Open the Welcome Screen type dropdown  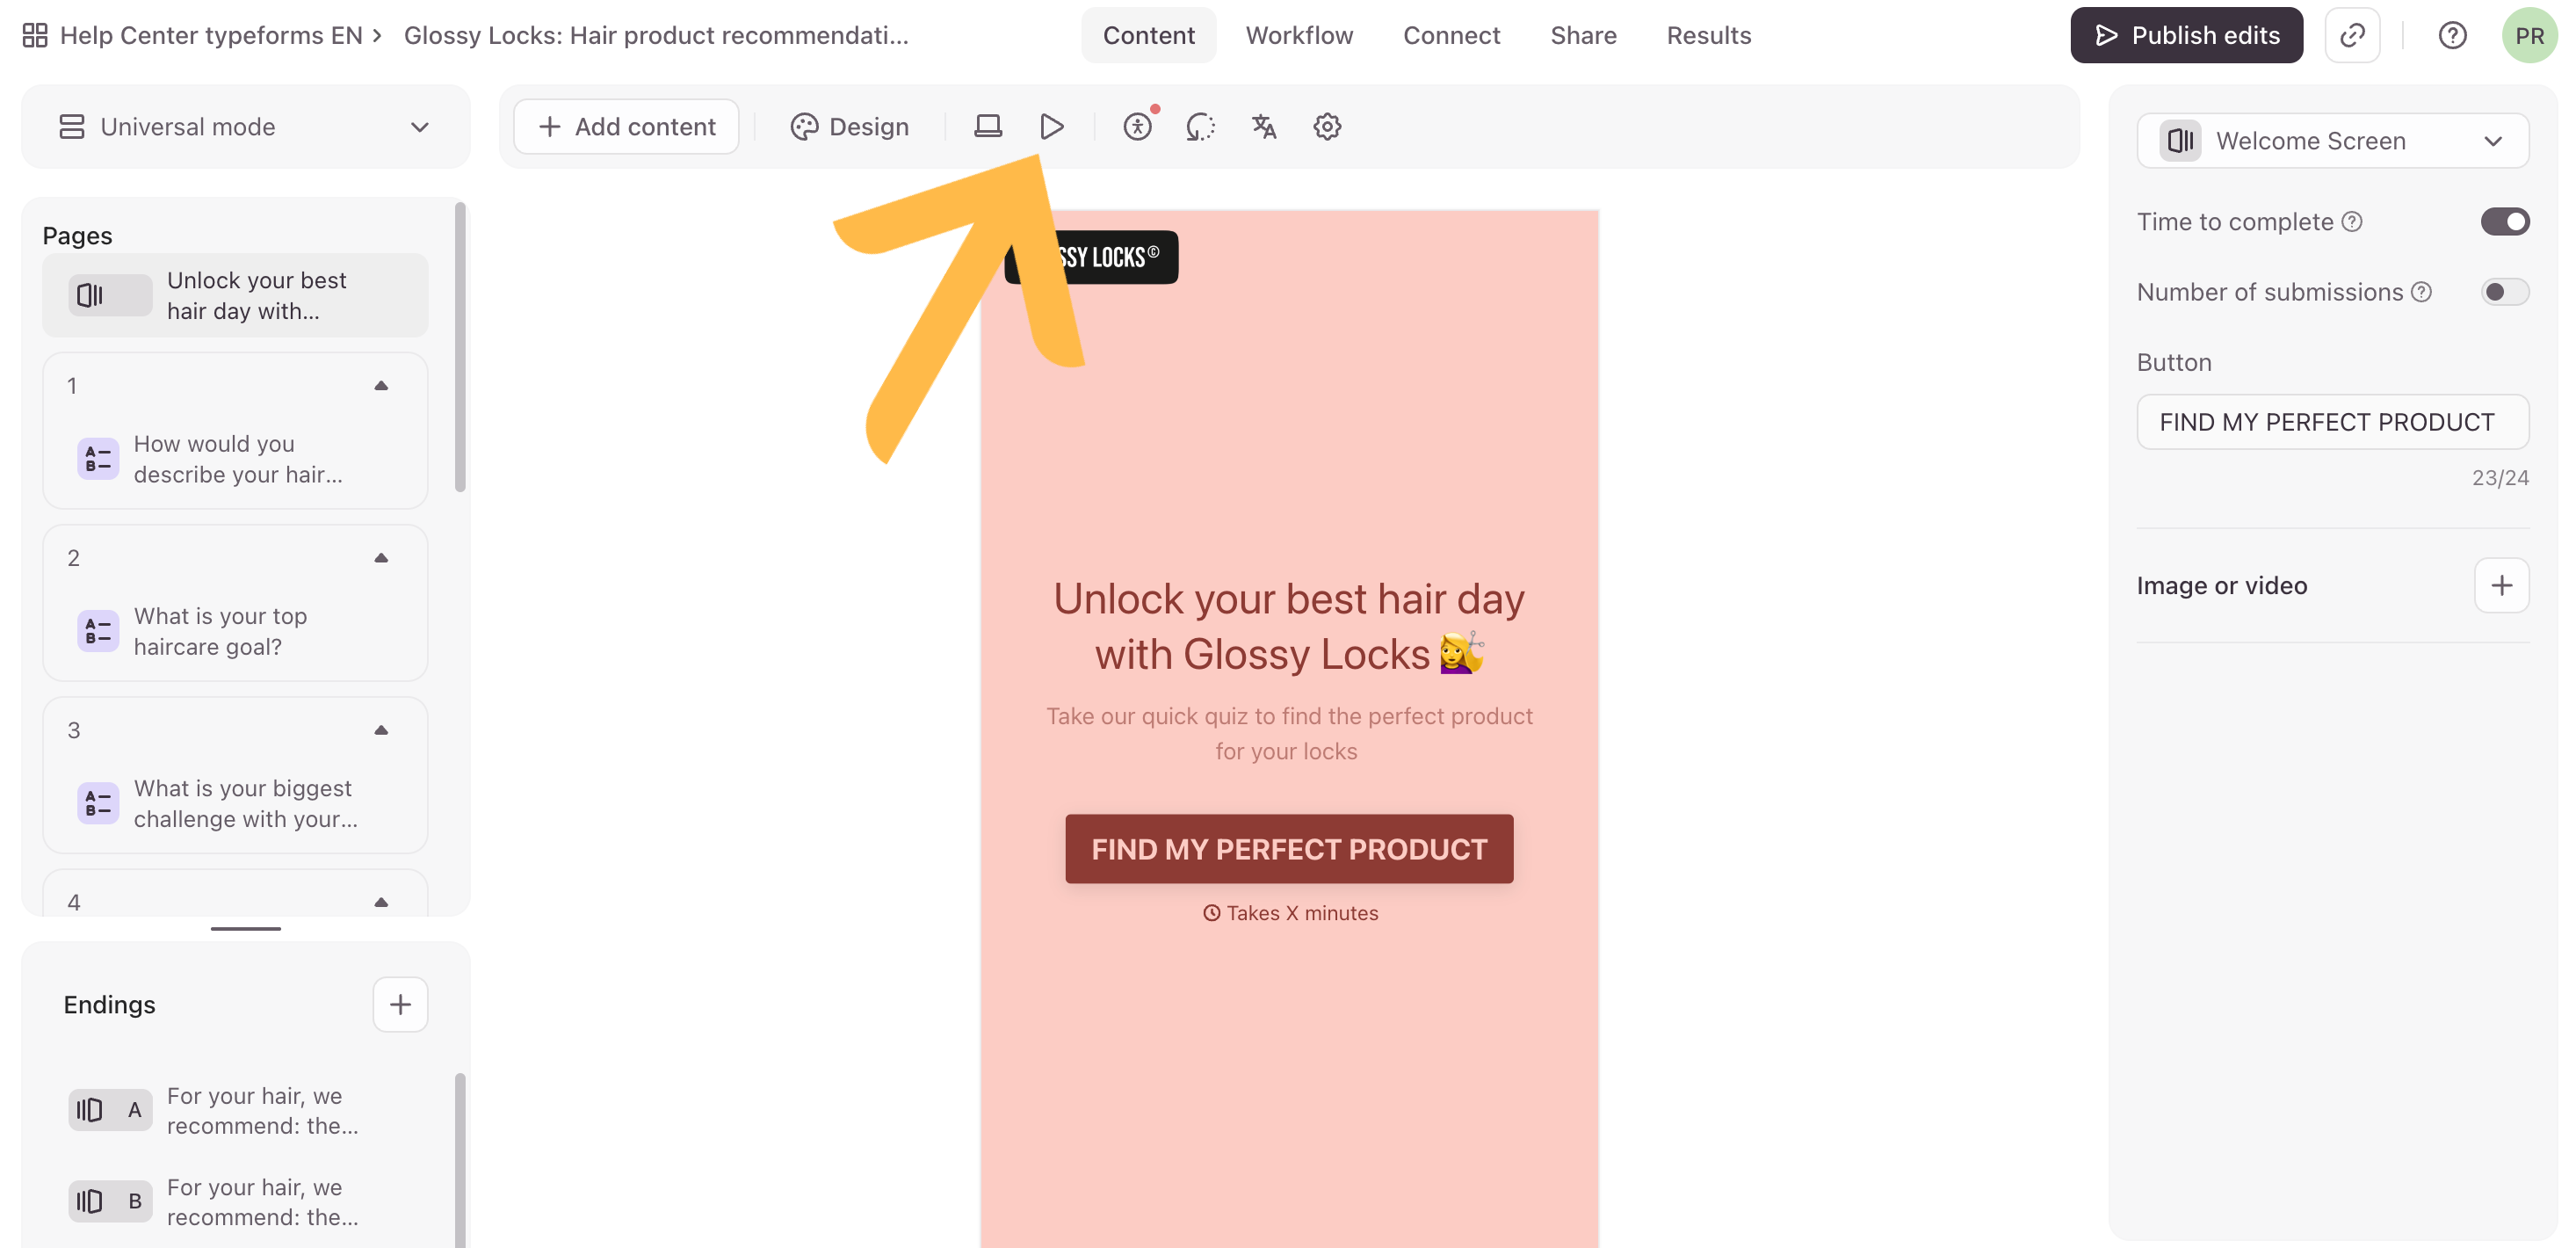coord(2332,141)
